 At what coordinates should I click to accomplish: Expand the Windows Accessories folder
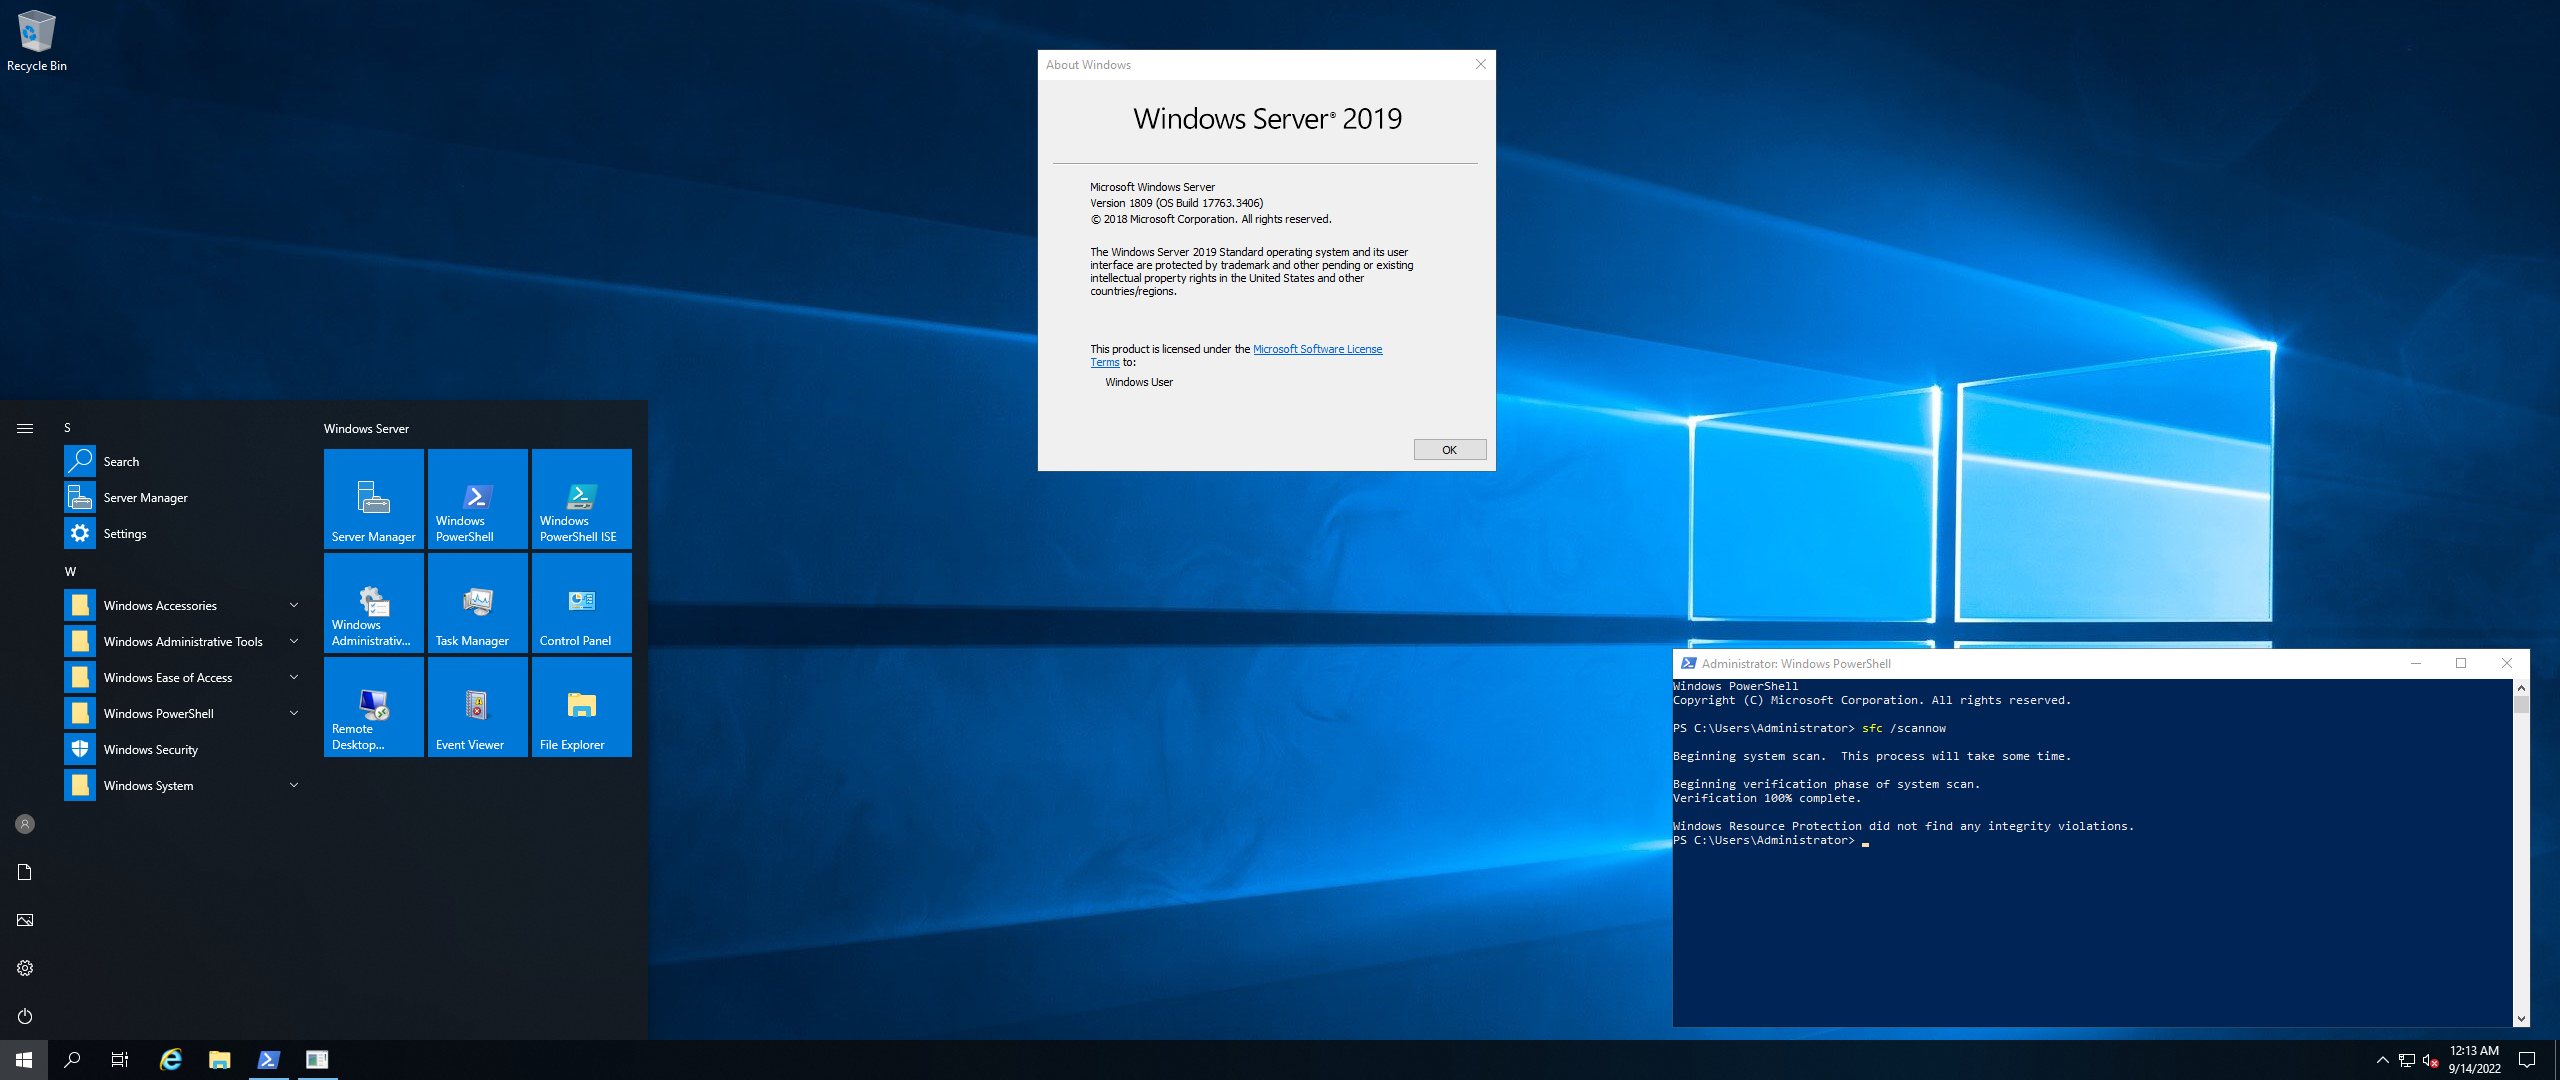tap(184, 605)
